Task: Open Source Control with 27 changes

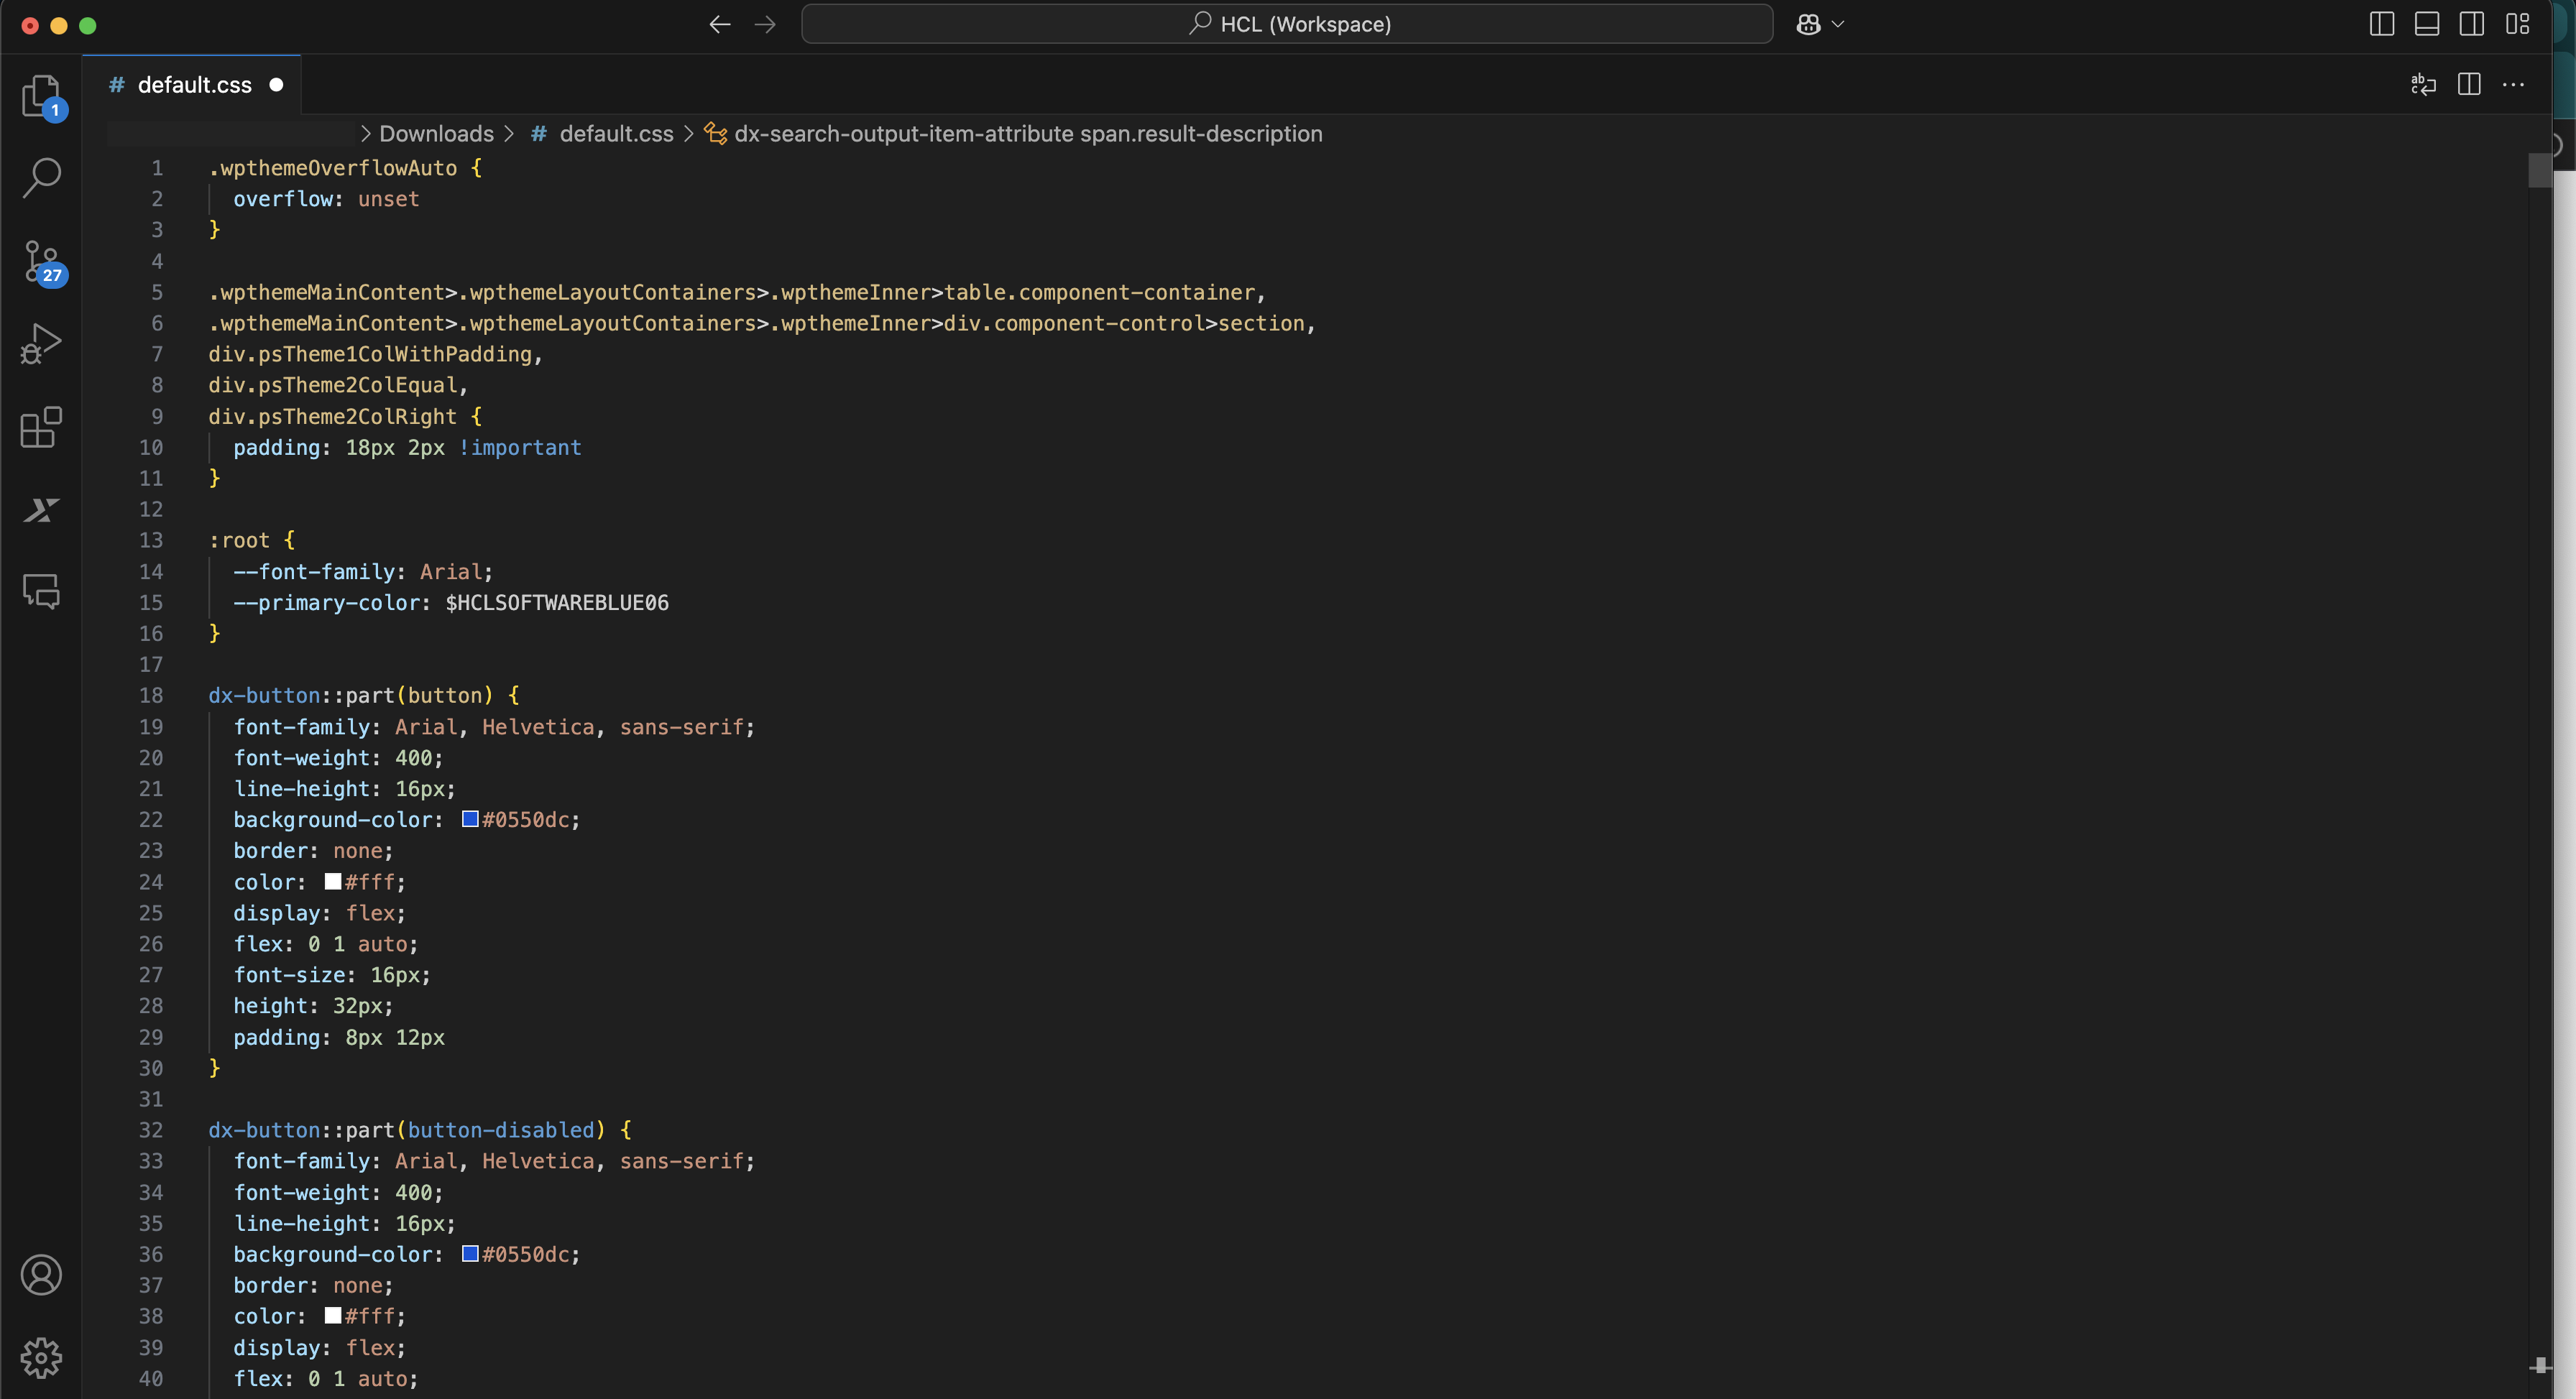Action: [41, 262]
